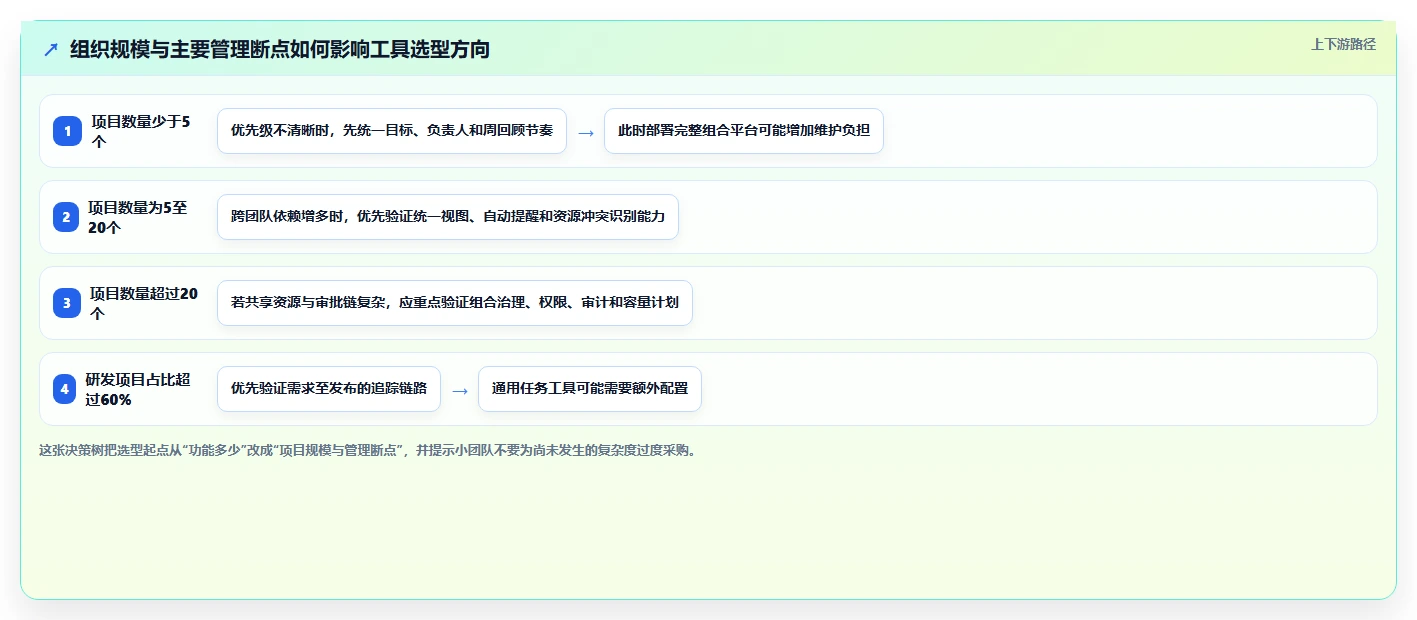Click the box 优先级不清晰时，先统一目标、负责人和周回顾节奏
The image size is (1417, 620).
click(392, 131)
